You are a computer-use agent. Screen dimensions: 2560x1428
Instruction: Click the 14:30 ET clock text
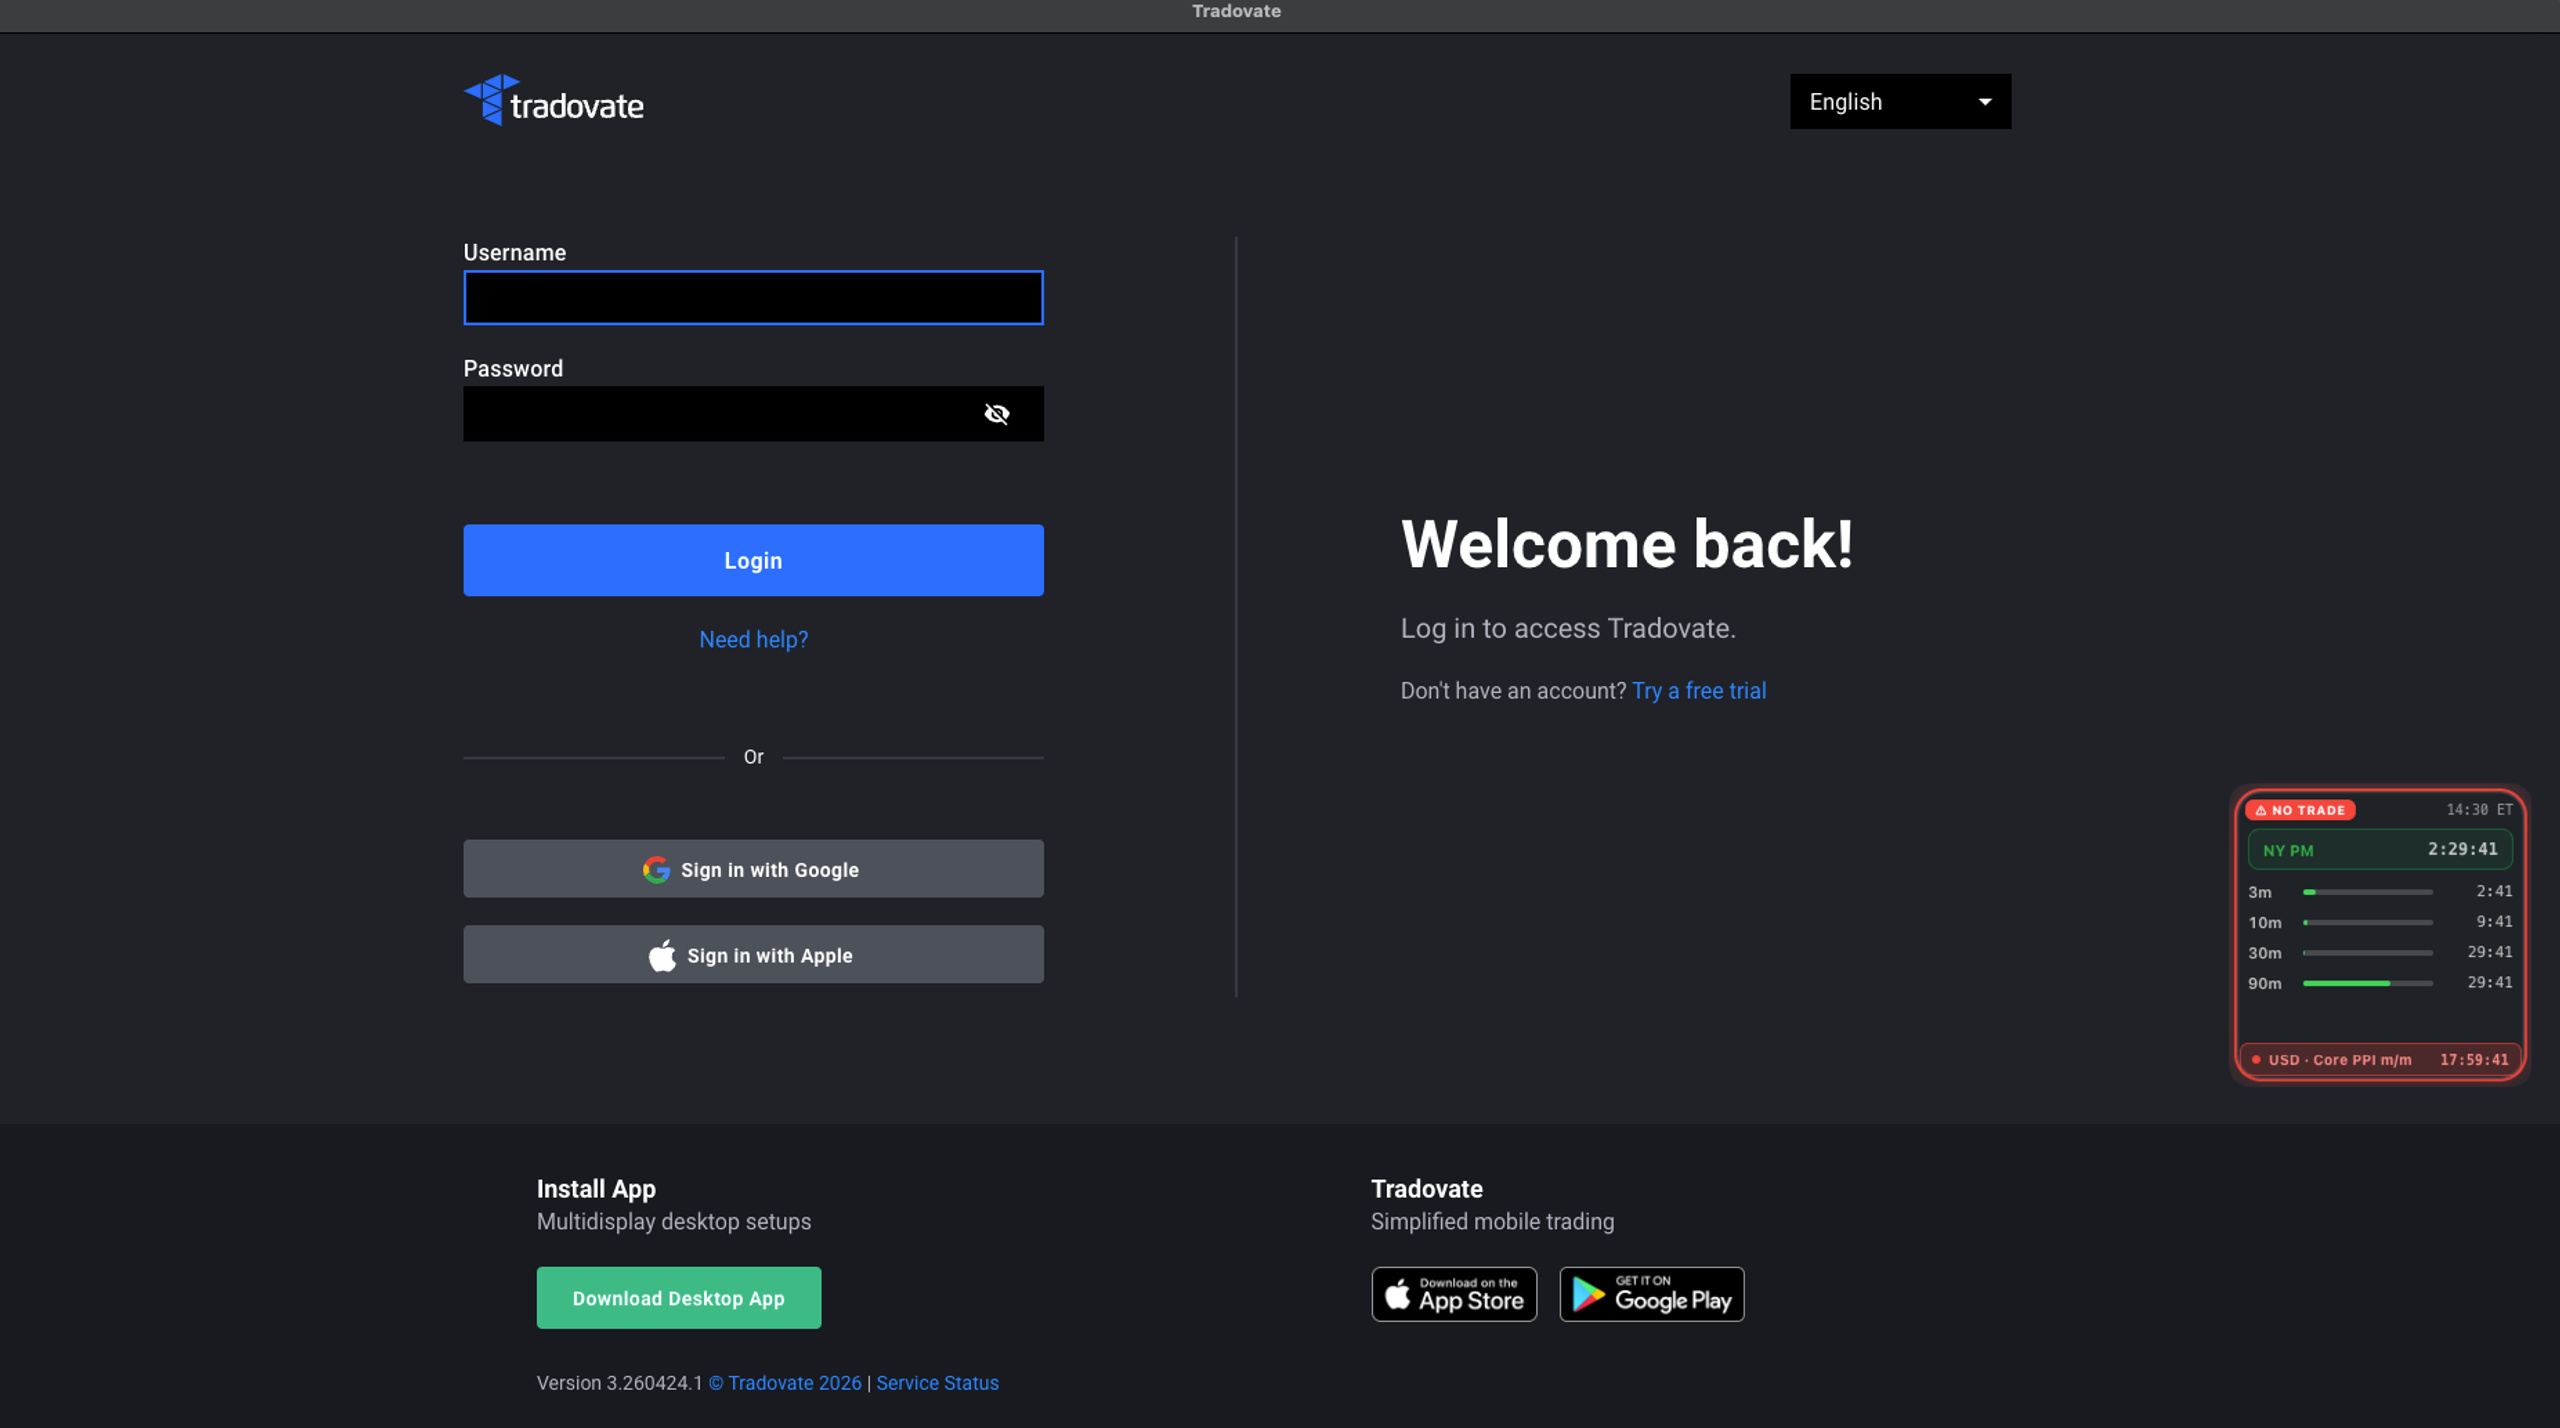coord(2479,810)
